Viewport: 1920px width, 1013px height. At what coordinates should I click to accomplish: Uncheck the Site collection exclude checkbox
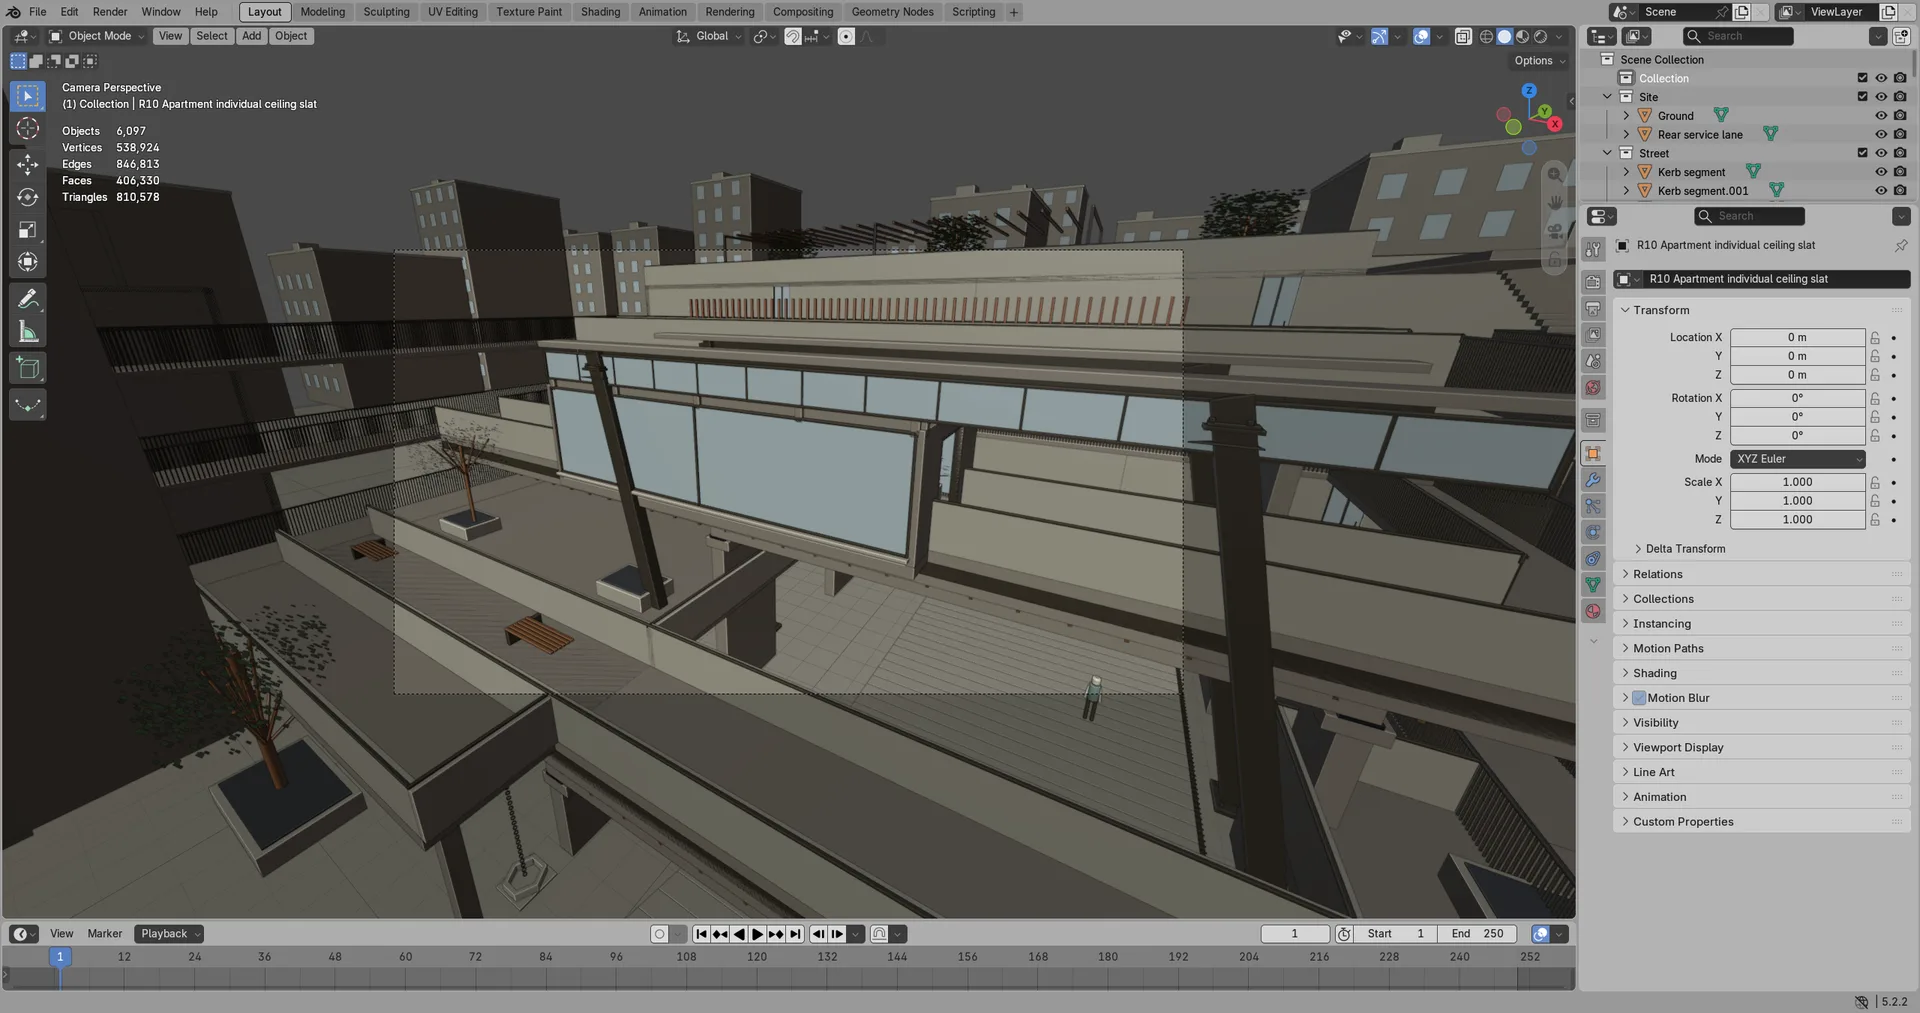tap(1862, 97)
